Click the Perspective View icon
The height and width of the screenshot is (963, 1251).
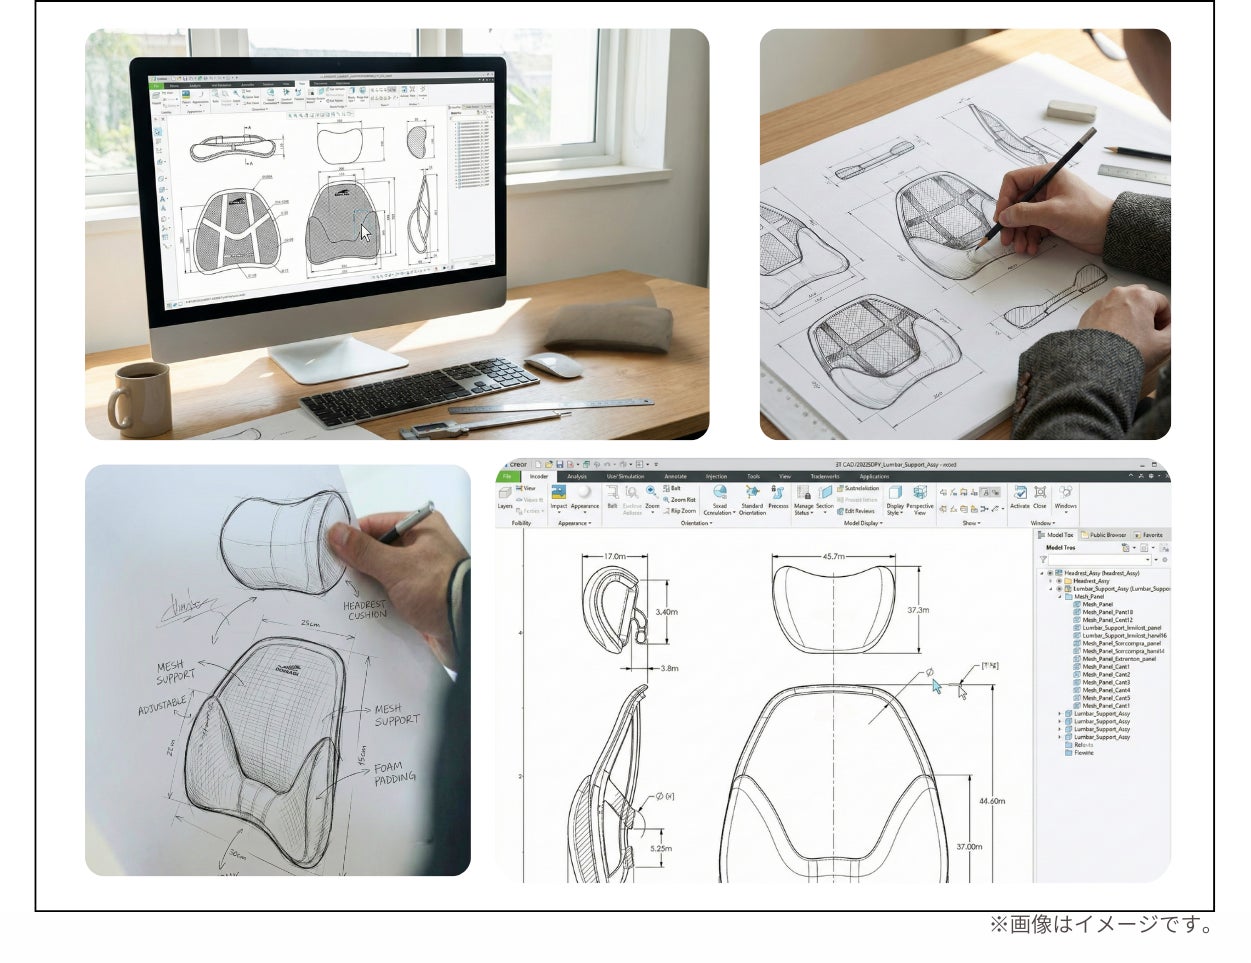pos(919,493)
